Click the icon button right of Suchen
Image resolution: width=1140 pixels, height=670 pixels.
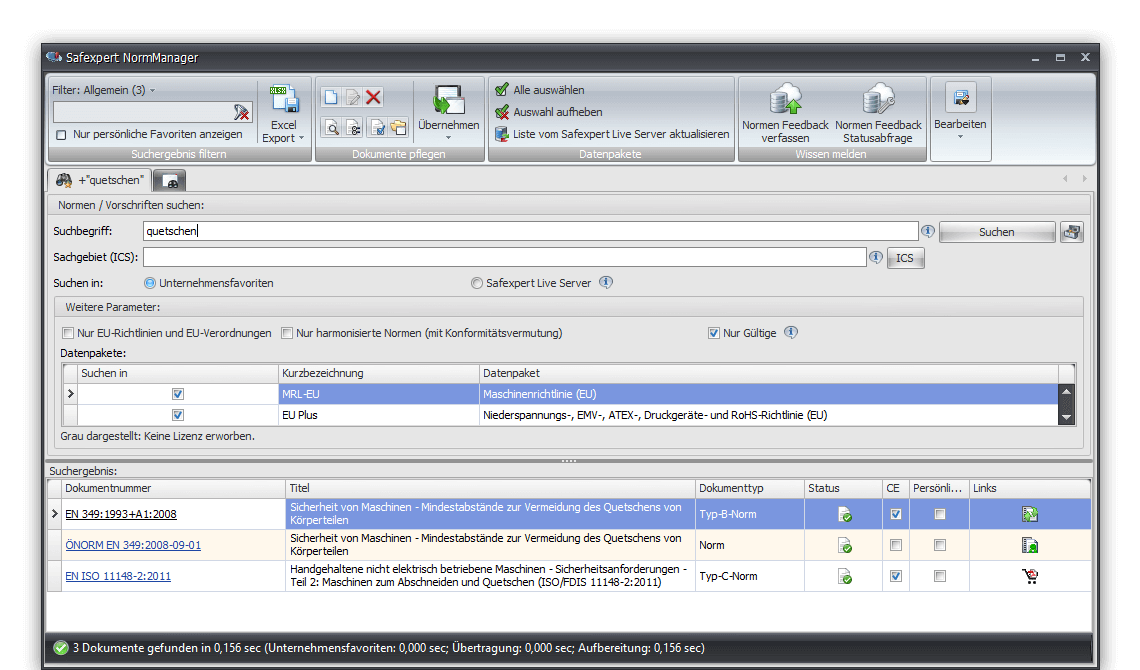(x=1072, y=232)
